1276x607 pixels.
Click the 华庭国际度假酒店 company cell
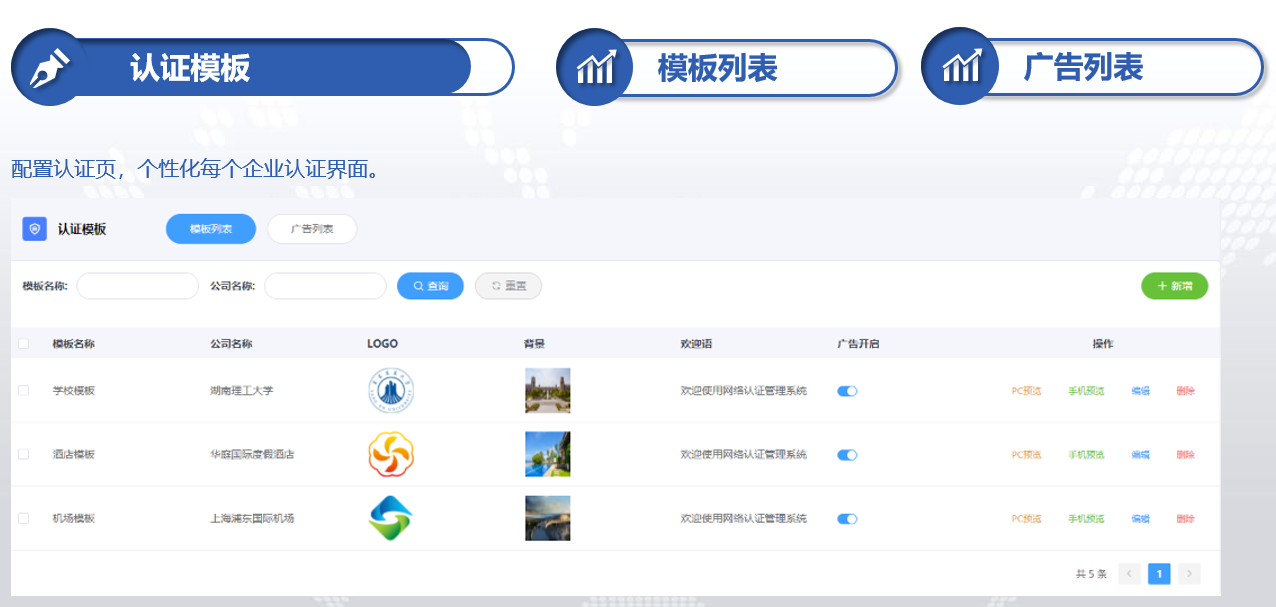tap(252, 455)
